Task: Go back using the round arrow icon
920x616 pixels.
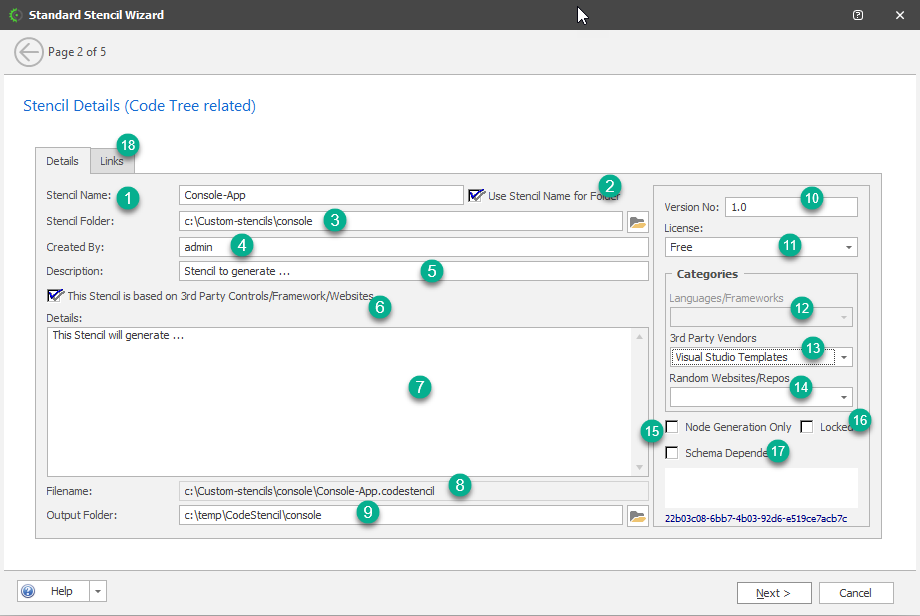Action: (x=29, y=52)
